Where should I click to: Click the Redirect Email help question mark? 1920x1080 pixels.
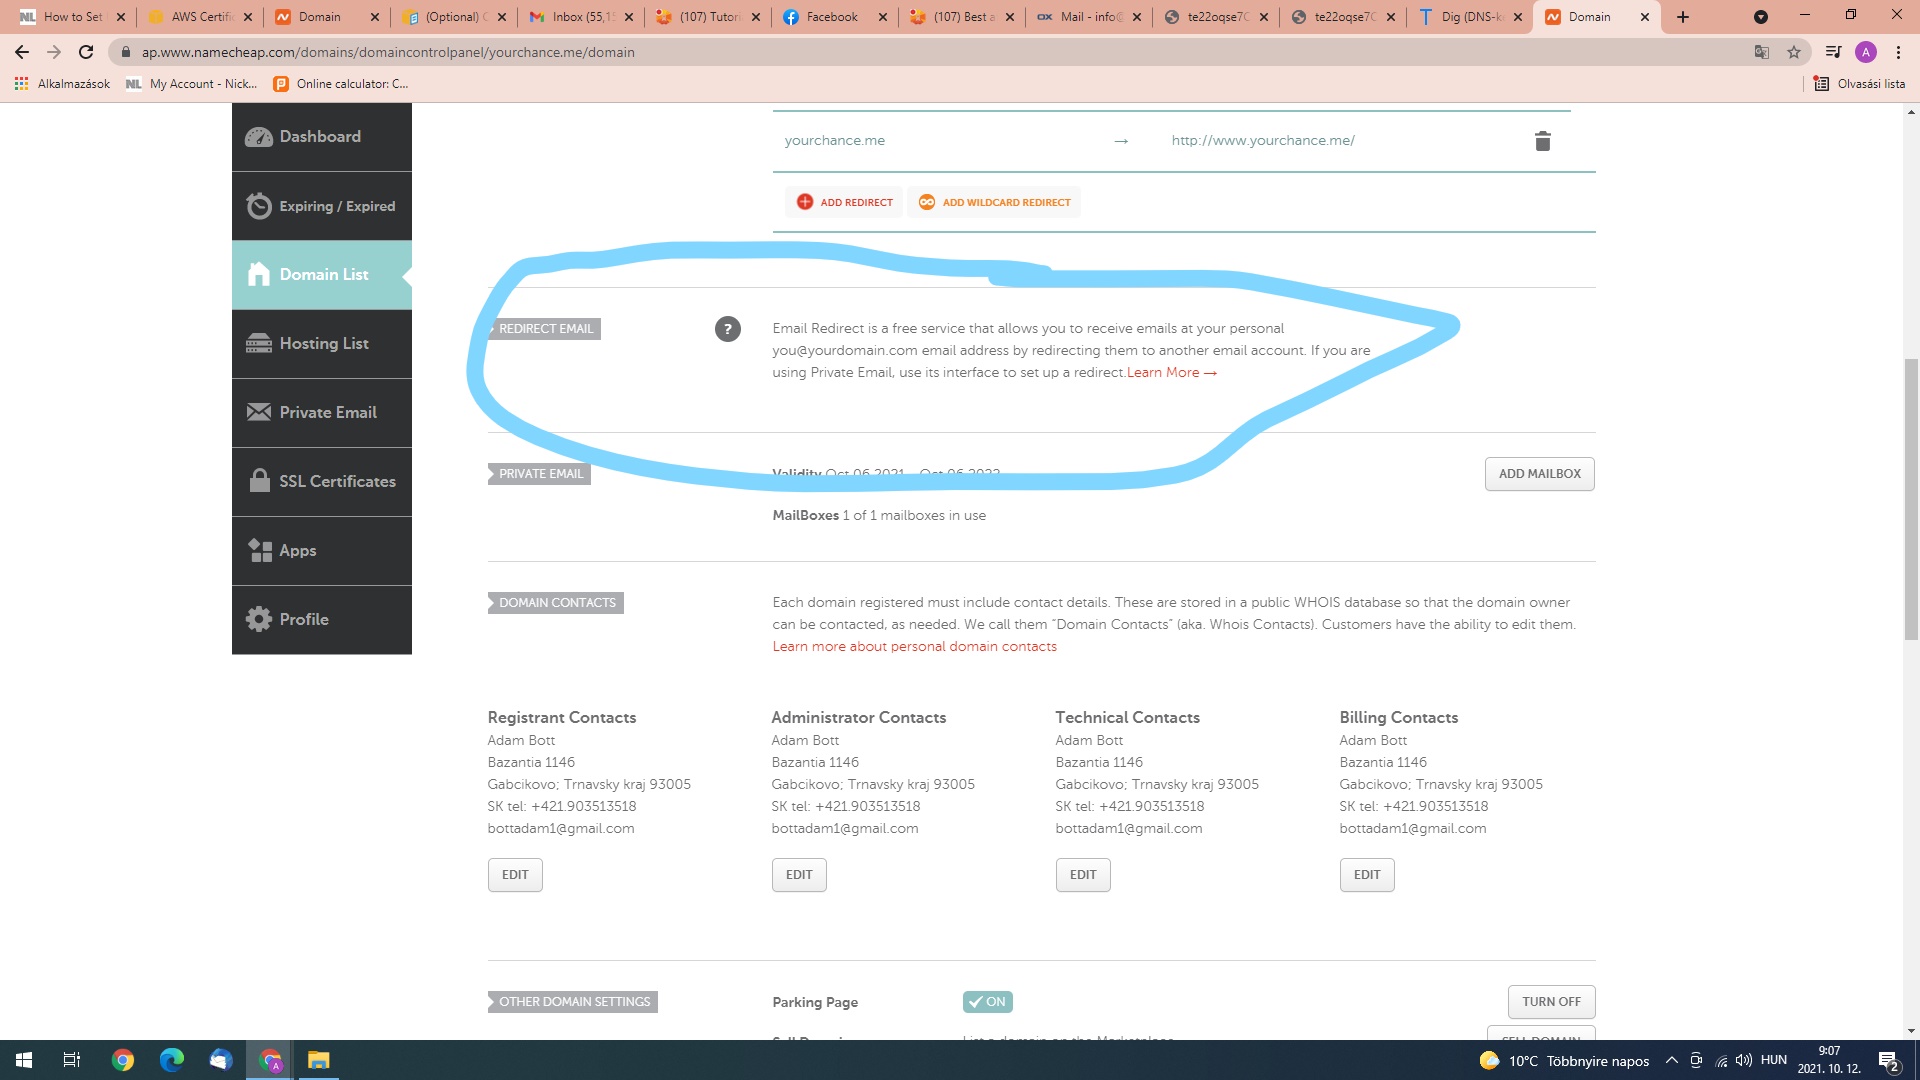pos(727,329)
